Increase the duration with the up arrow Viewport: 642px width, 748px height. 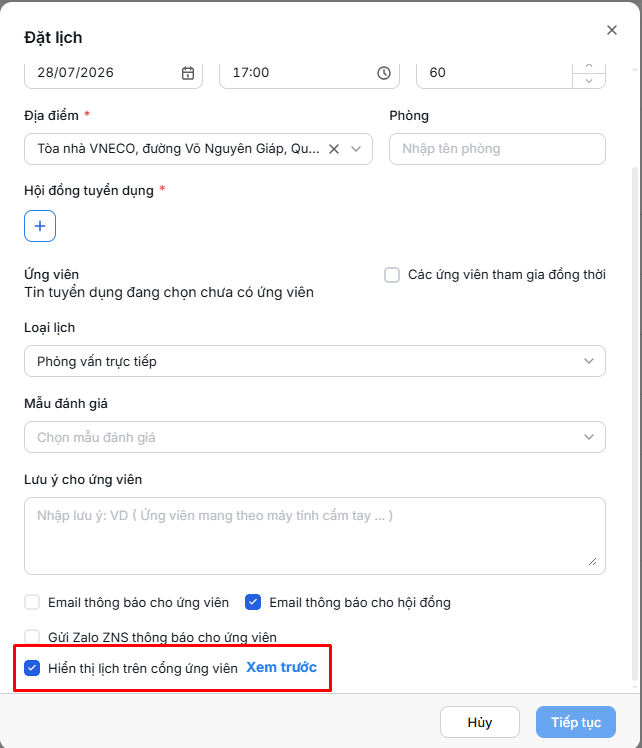[589, 66]
